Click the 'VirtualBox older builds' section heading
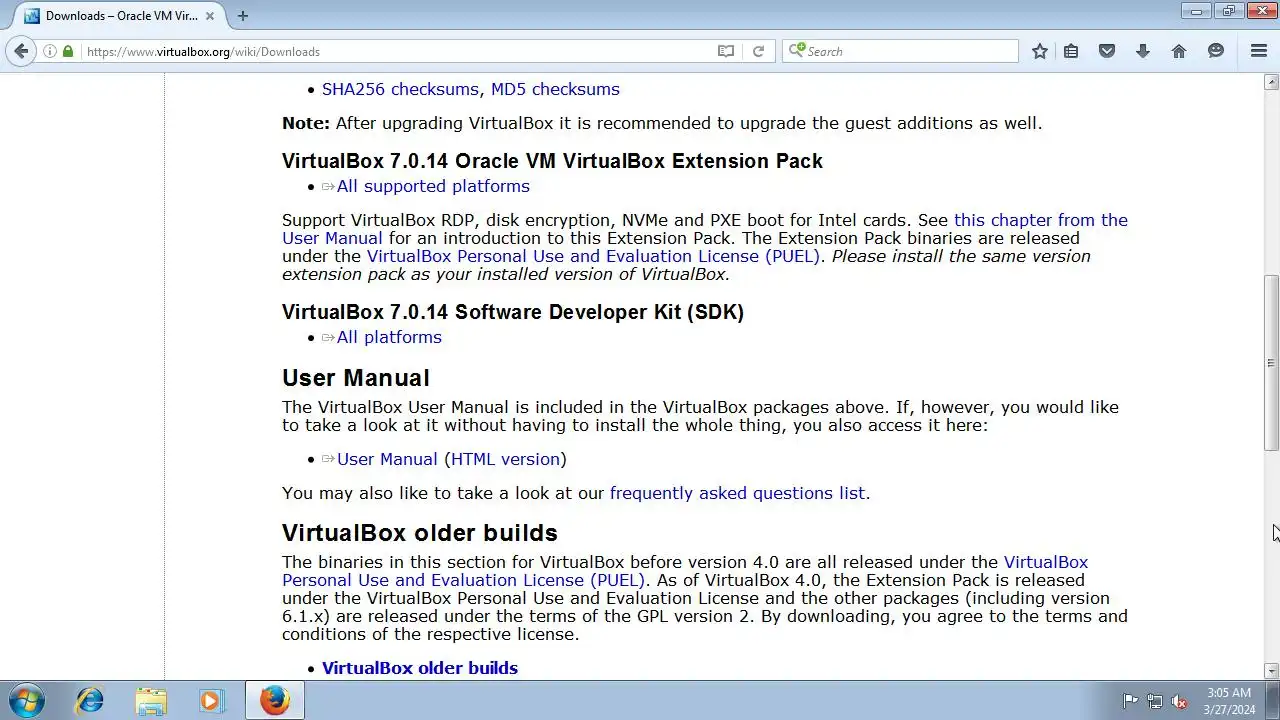Image resolution: width=1280 pixels, height=720 pixels. (420, 533)
